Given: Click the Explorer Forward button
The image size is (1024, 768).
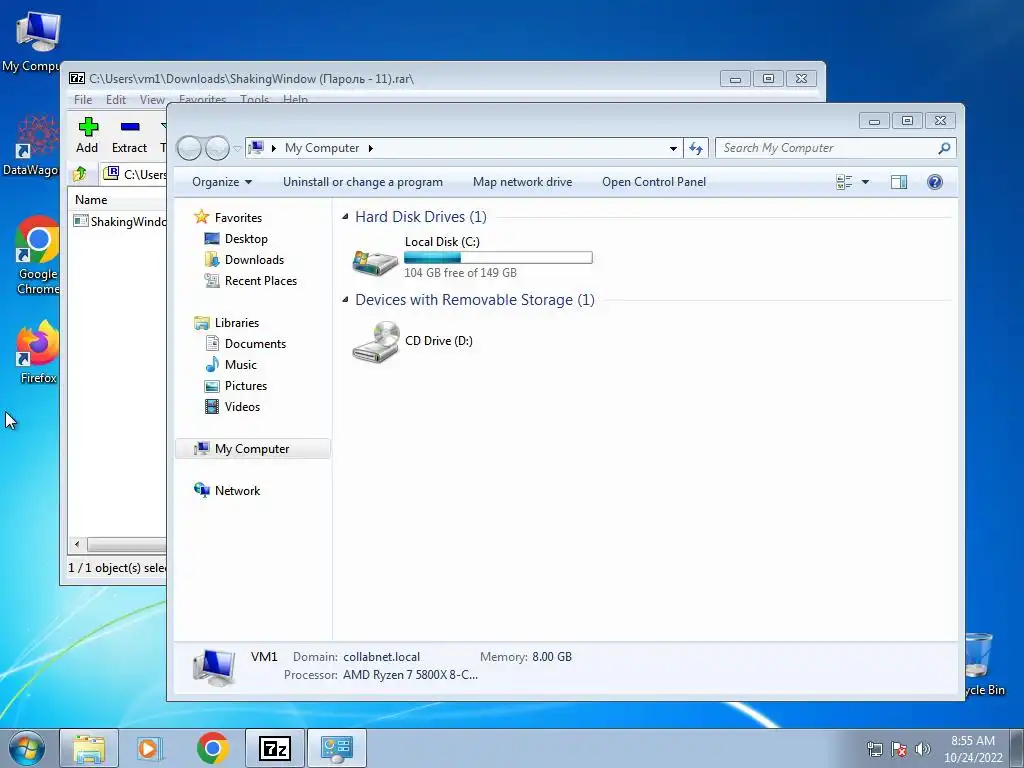Looking at the screenshot, I should (217, 148).
